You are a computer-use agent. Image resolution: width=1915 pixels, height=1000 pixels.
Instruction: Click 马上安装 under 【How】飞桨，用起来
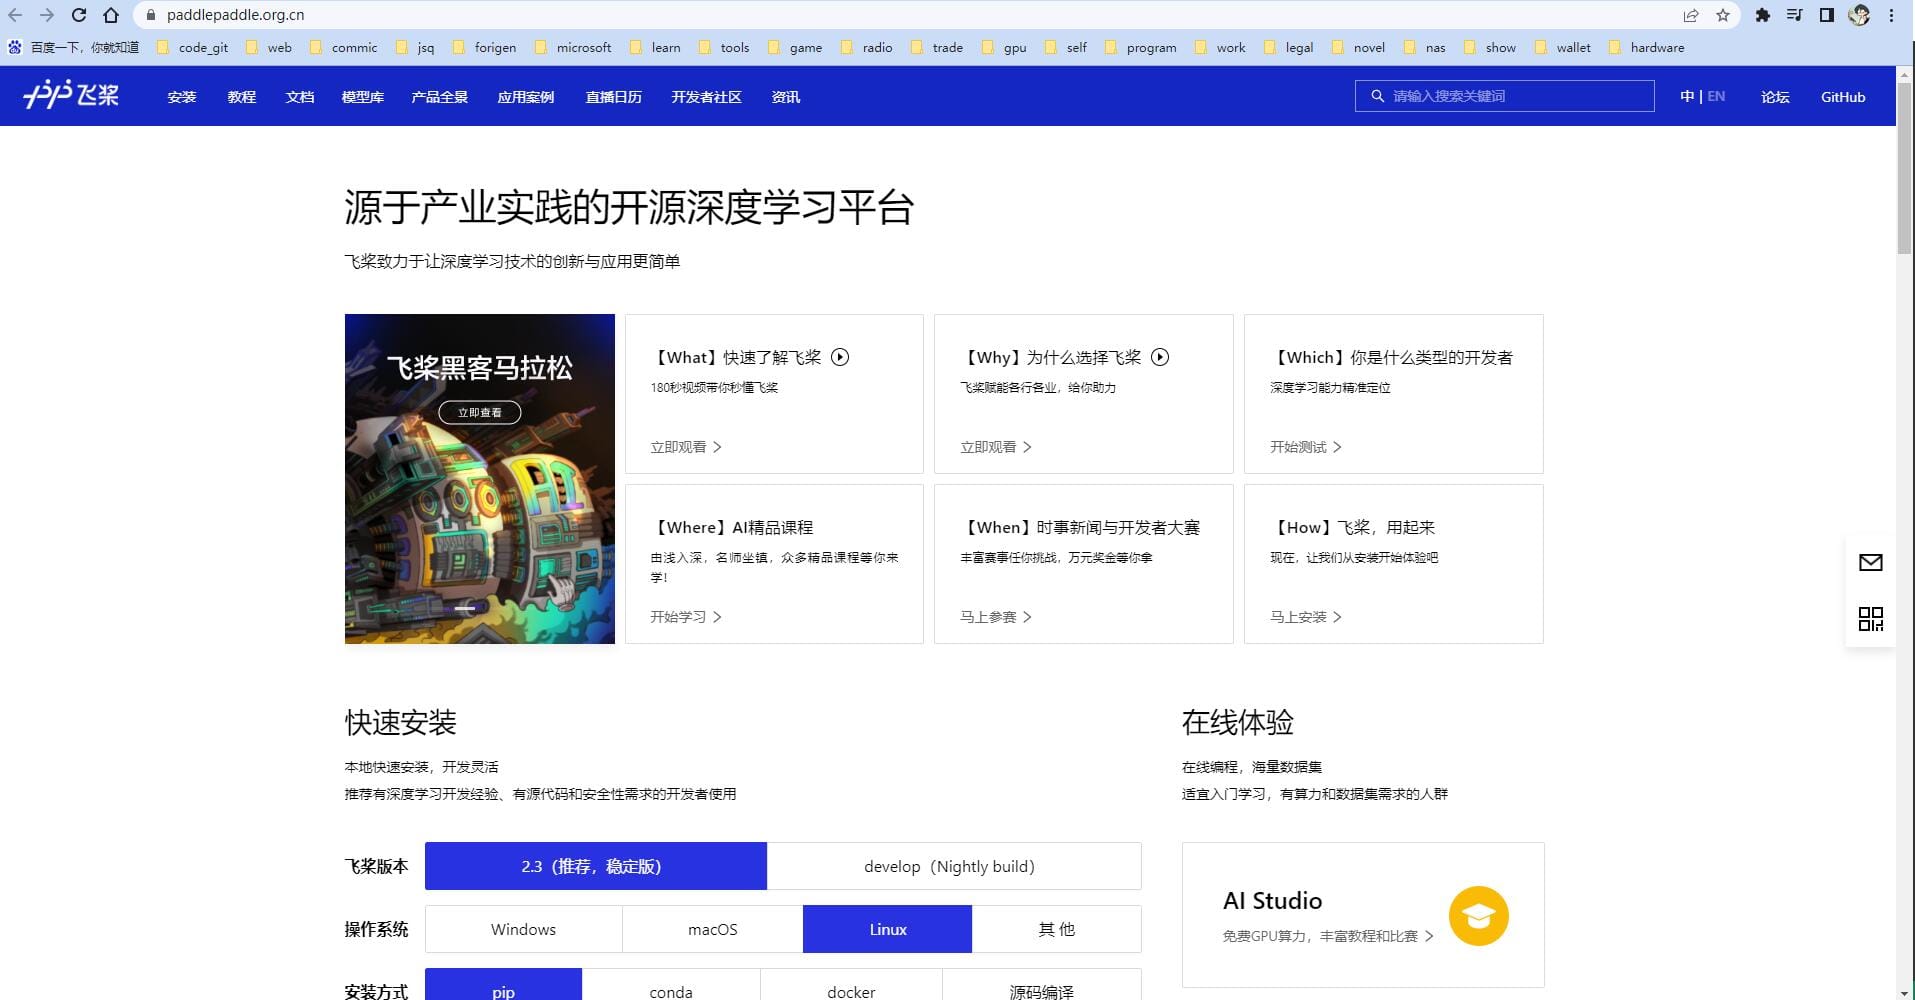coord(1306,617)
